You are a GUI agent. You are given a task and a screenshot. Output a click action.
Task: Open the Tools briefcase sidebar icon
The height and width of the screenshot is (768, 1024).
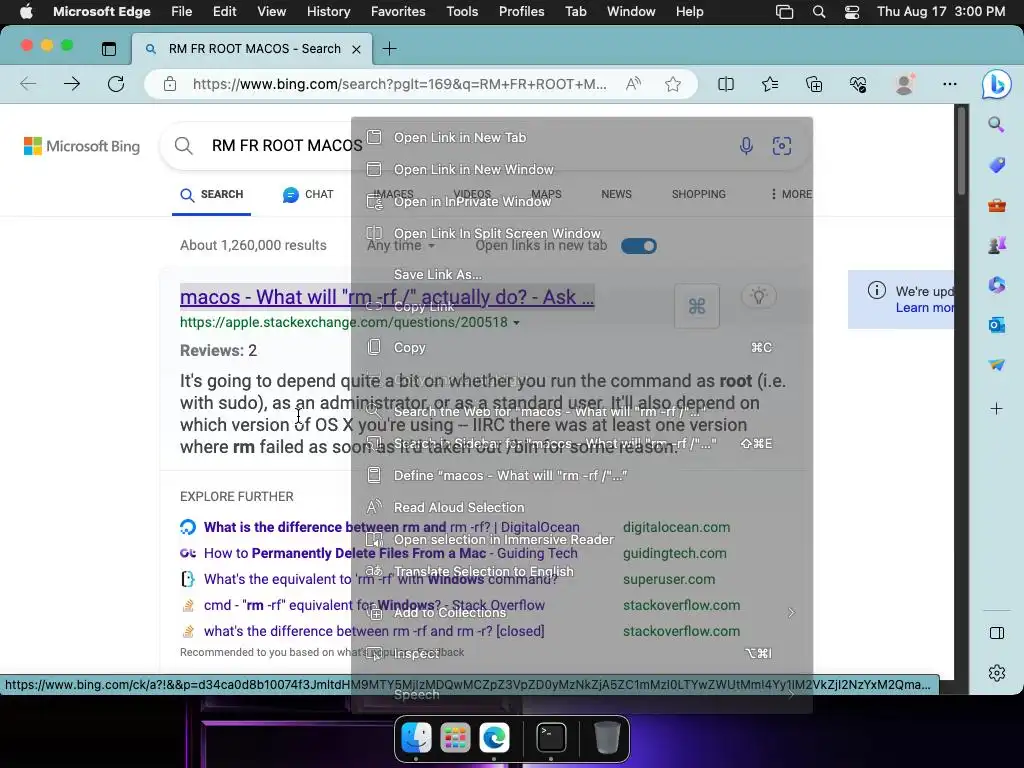coord(997,206)
